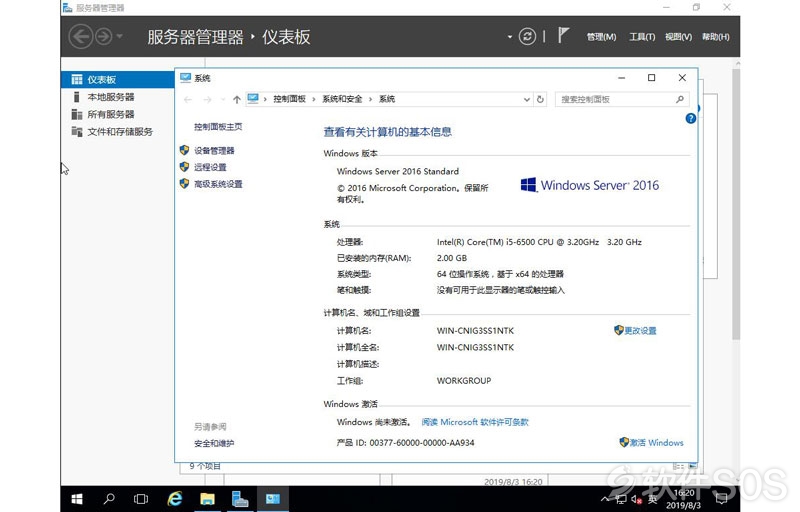The width and height of the screenshot is (800, 512).
Task: Refresh the Server Manager dashboard
Action: 527,36
